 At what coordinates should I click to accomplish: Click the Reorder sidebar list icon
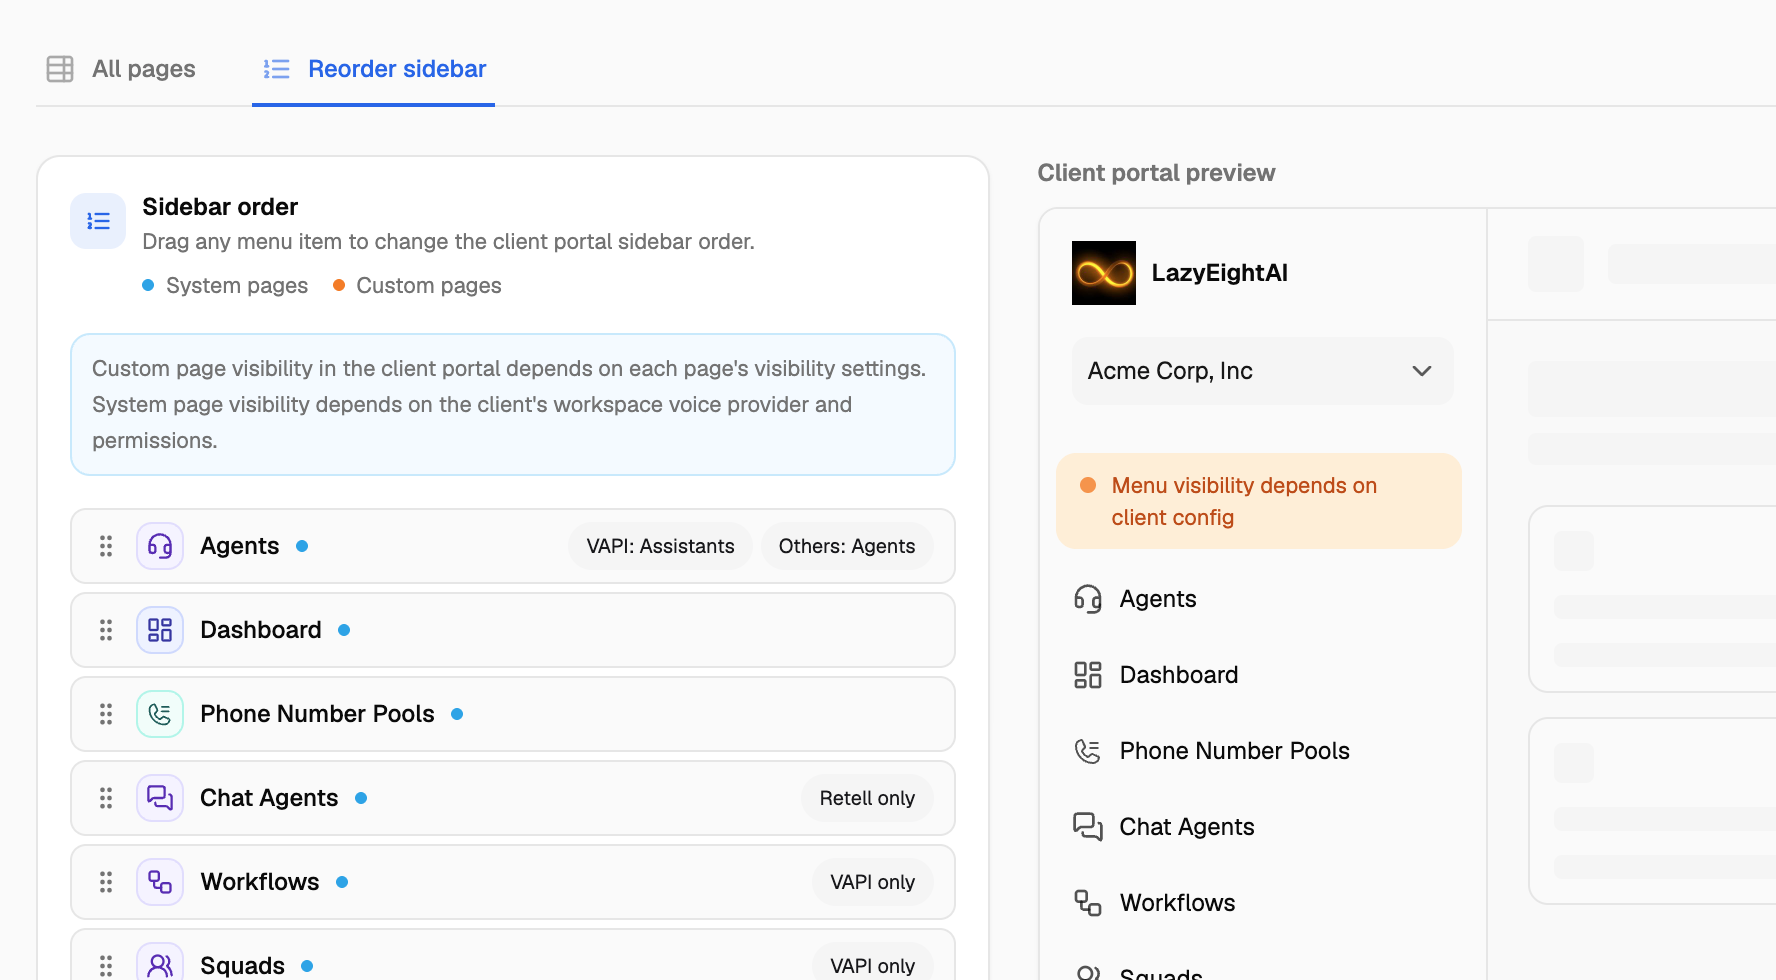click(x=277, y=69)
